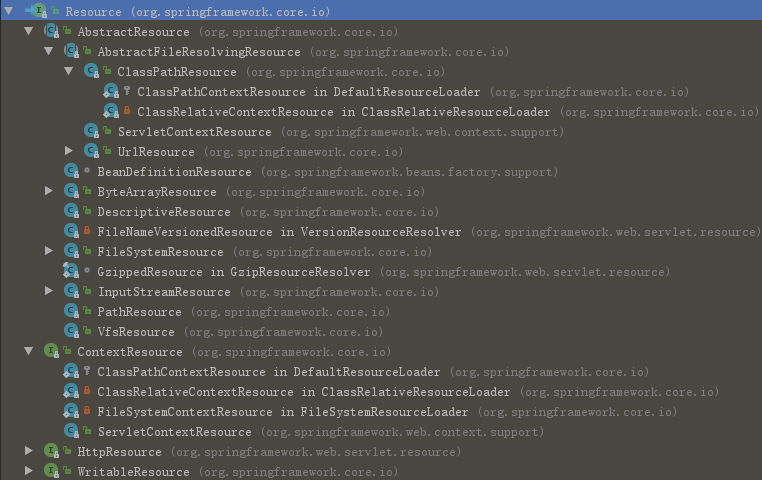The width and height of the screenshot is (762, 480).
Task: Collapse the AbstractFileResolvingResource node
Action: [48, 51]
